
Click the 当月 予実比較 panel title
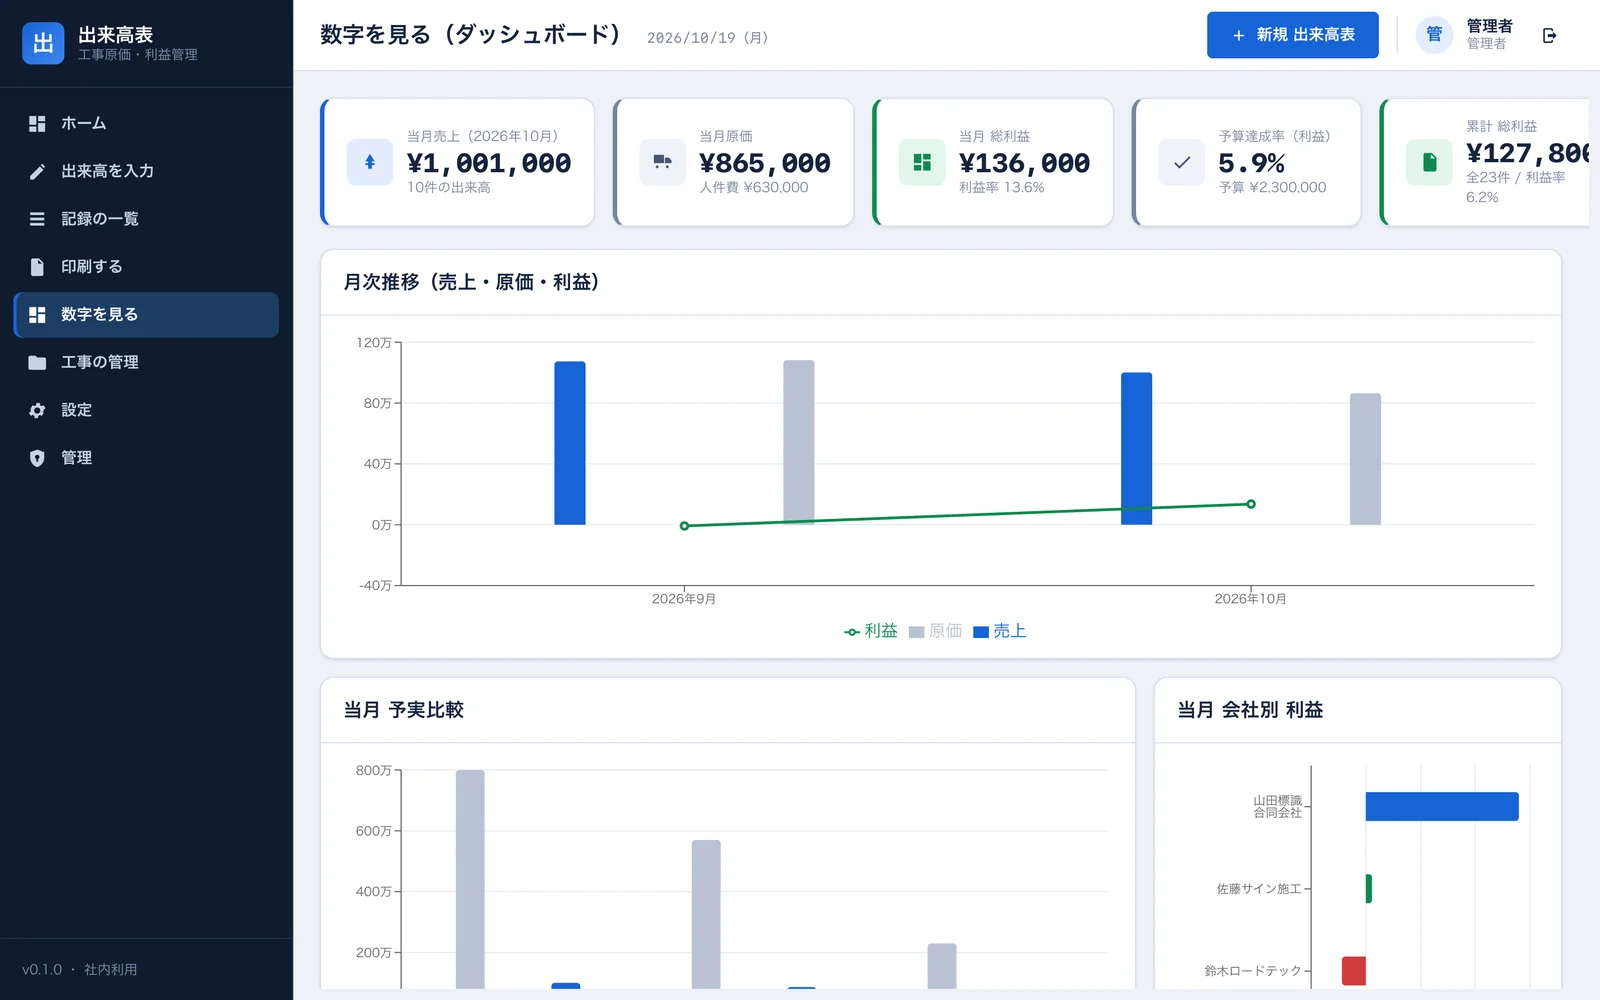pos(404,710)
